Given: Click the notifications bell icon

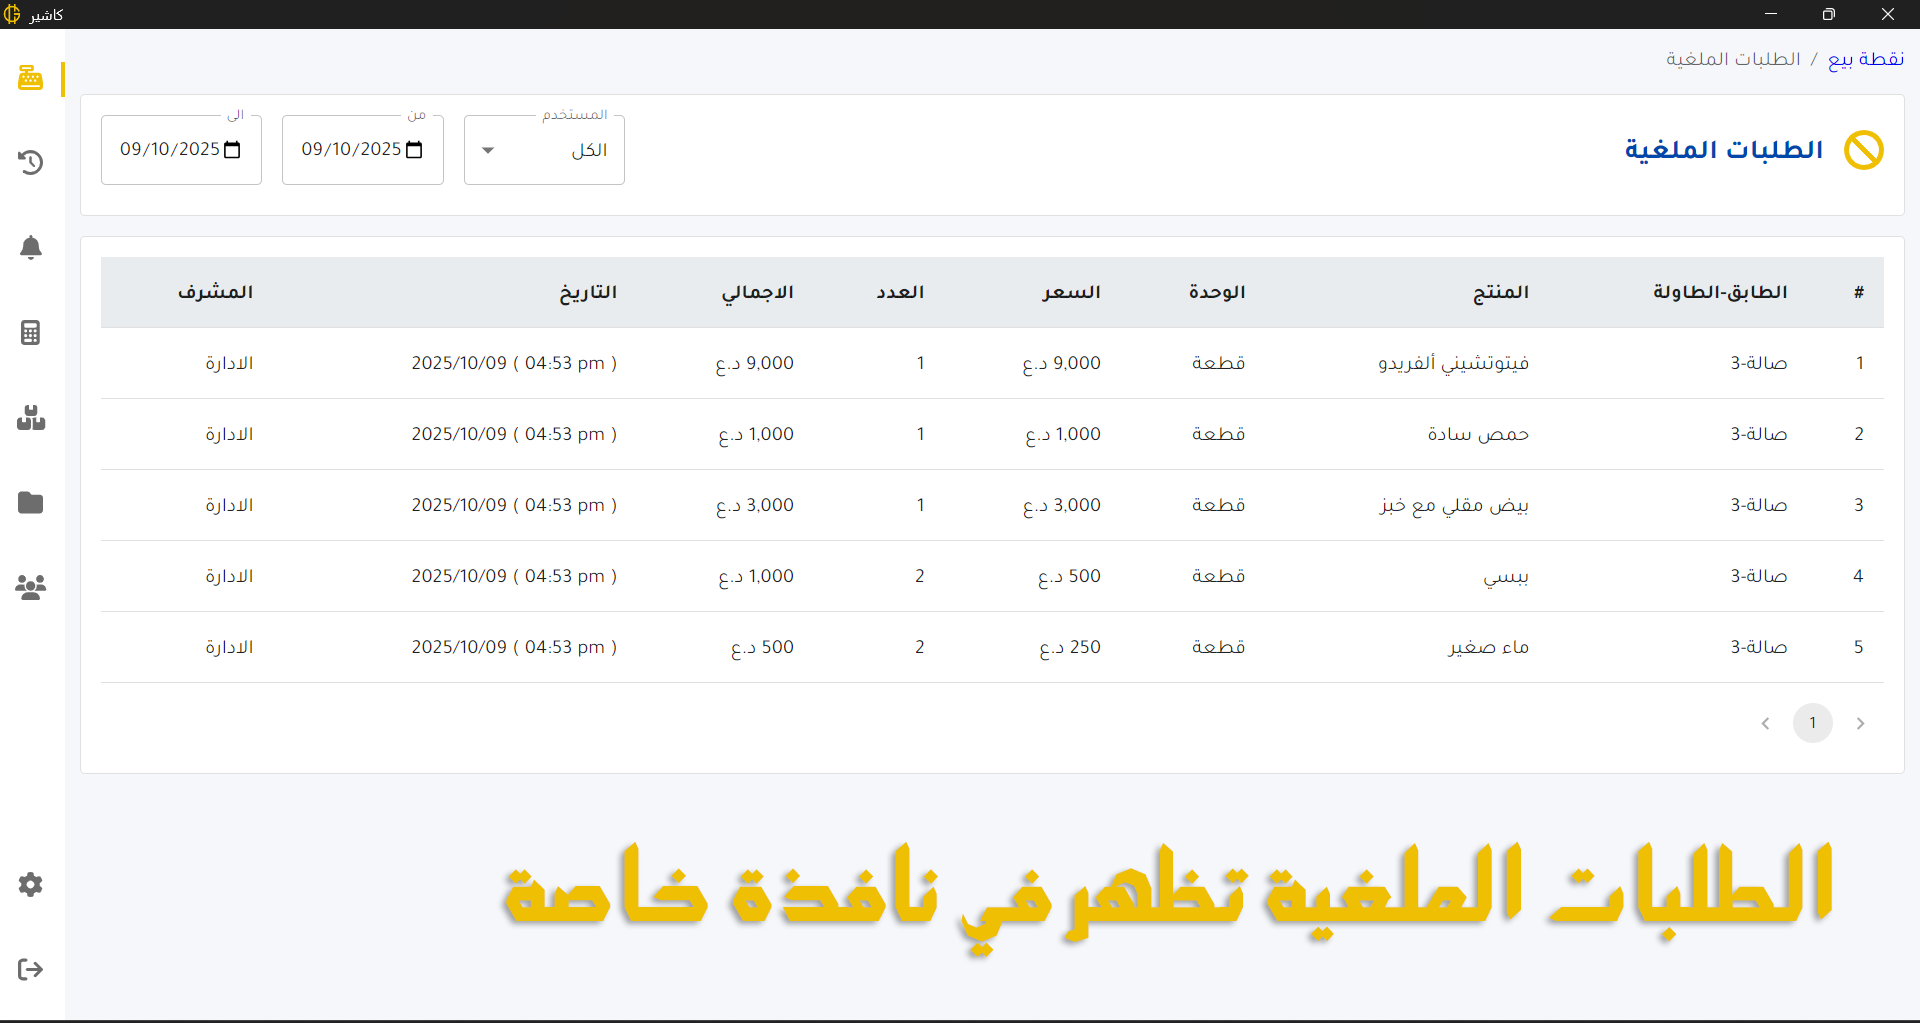Looking at the screenshot, I should (31, 247).
